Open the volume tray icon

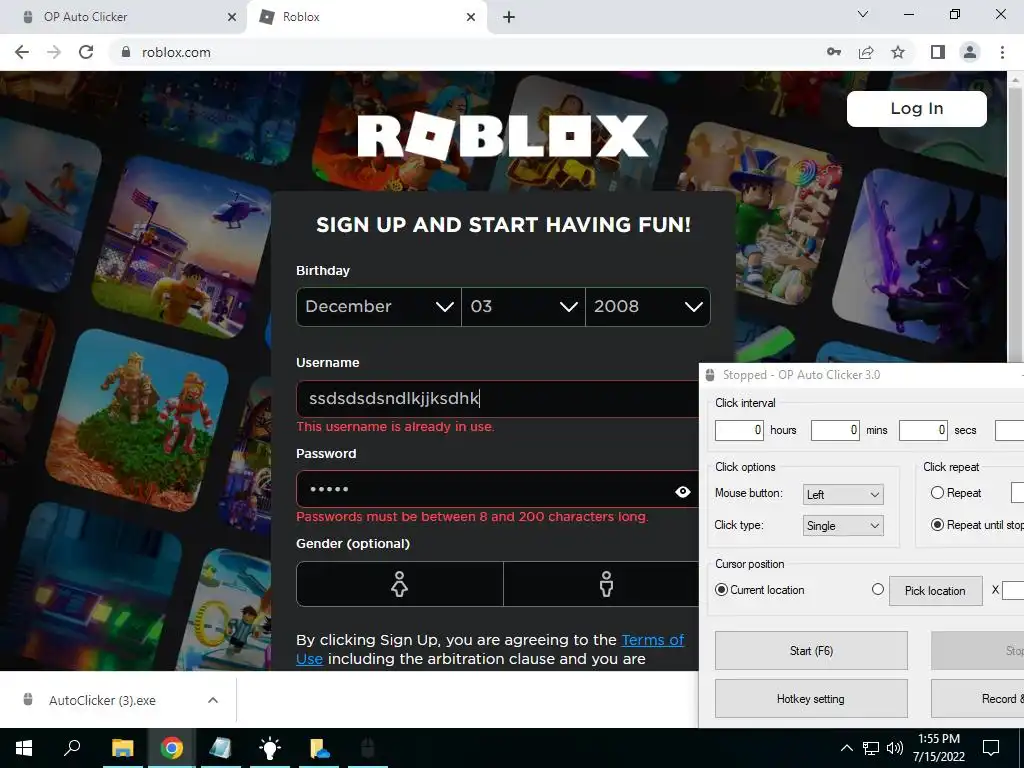click(x=894, y=748)
